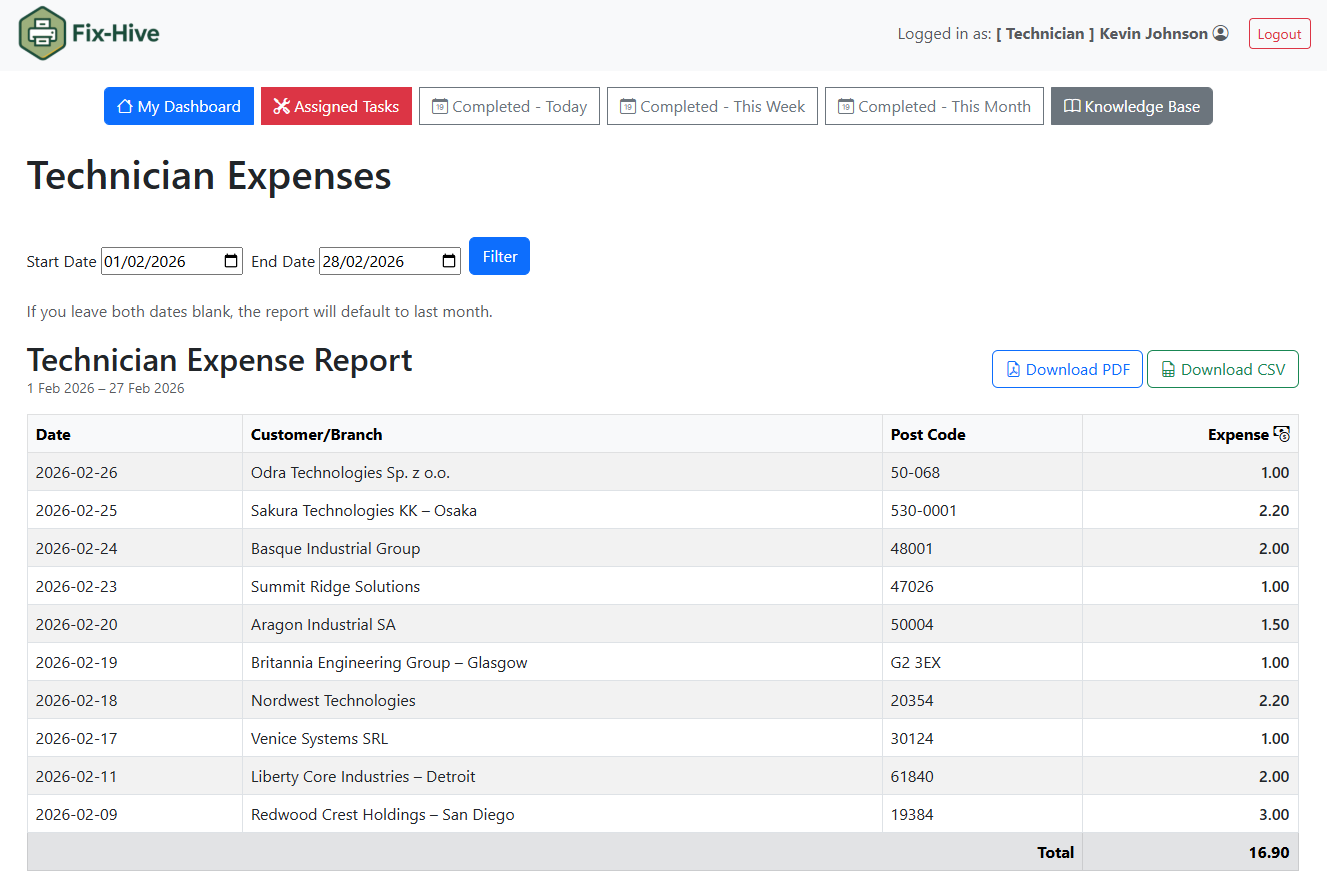Open calendar picker in Start Date field
The image size is (1327, 886).
pos(231,261)
